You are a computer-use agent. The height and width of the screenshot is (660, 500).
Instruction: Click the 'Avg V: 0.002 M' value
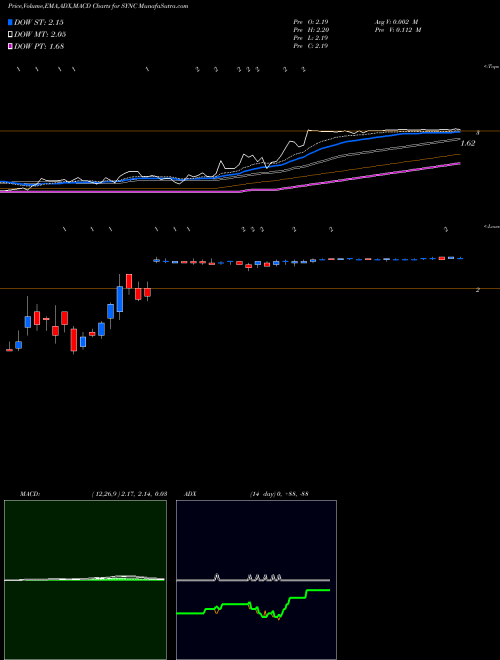tap(396, 21)
